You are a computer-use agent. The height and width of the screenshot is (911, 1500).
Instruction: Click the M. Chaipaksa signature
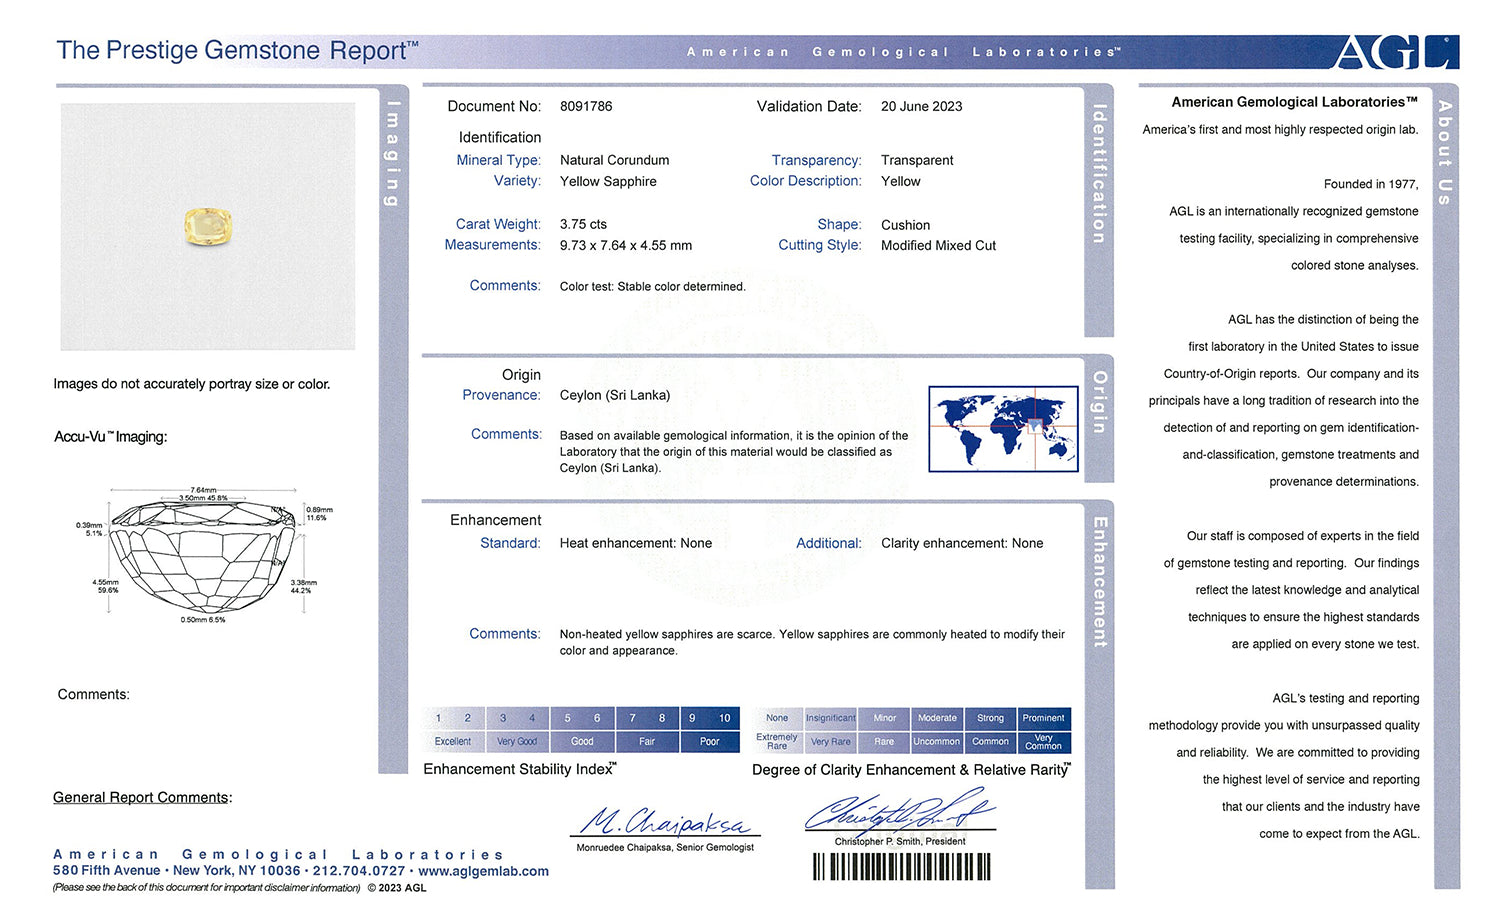665,822
